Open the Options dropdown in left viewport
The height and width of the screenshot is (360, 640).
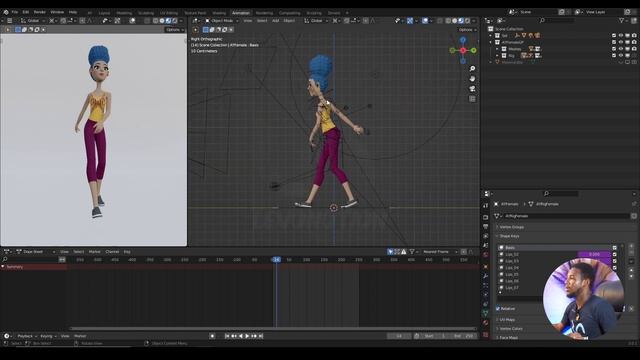coord(175,30)
